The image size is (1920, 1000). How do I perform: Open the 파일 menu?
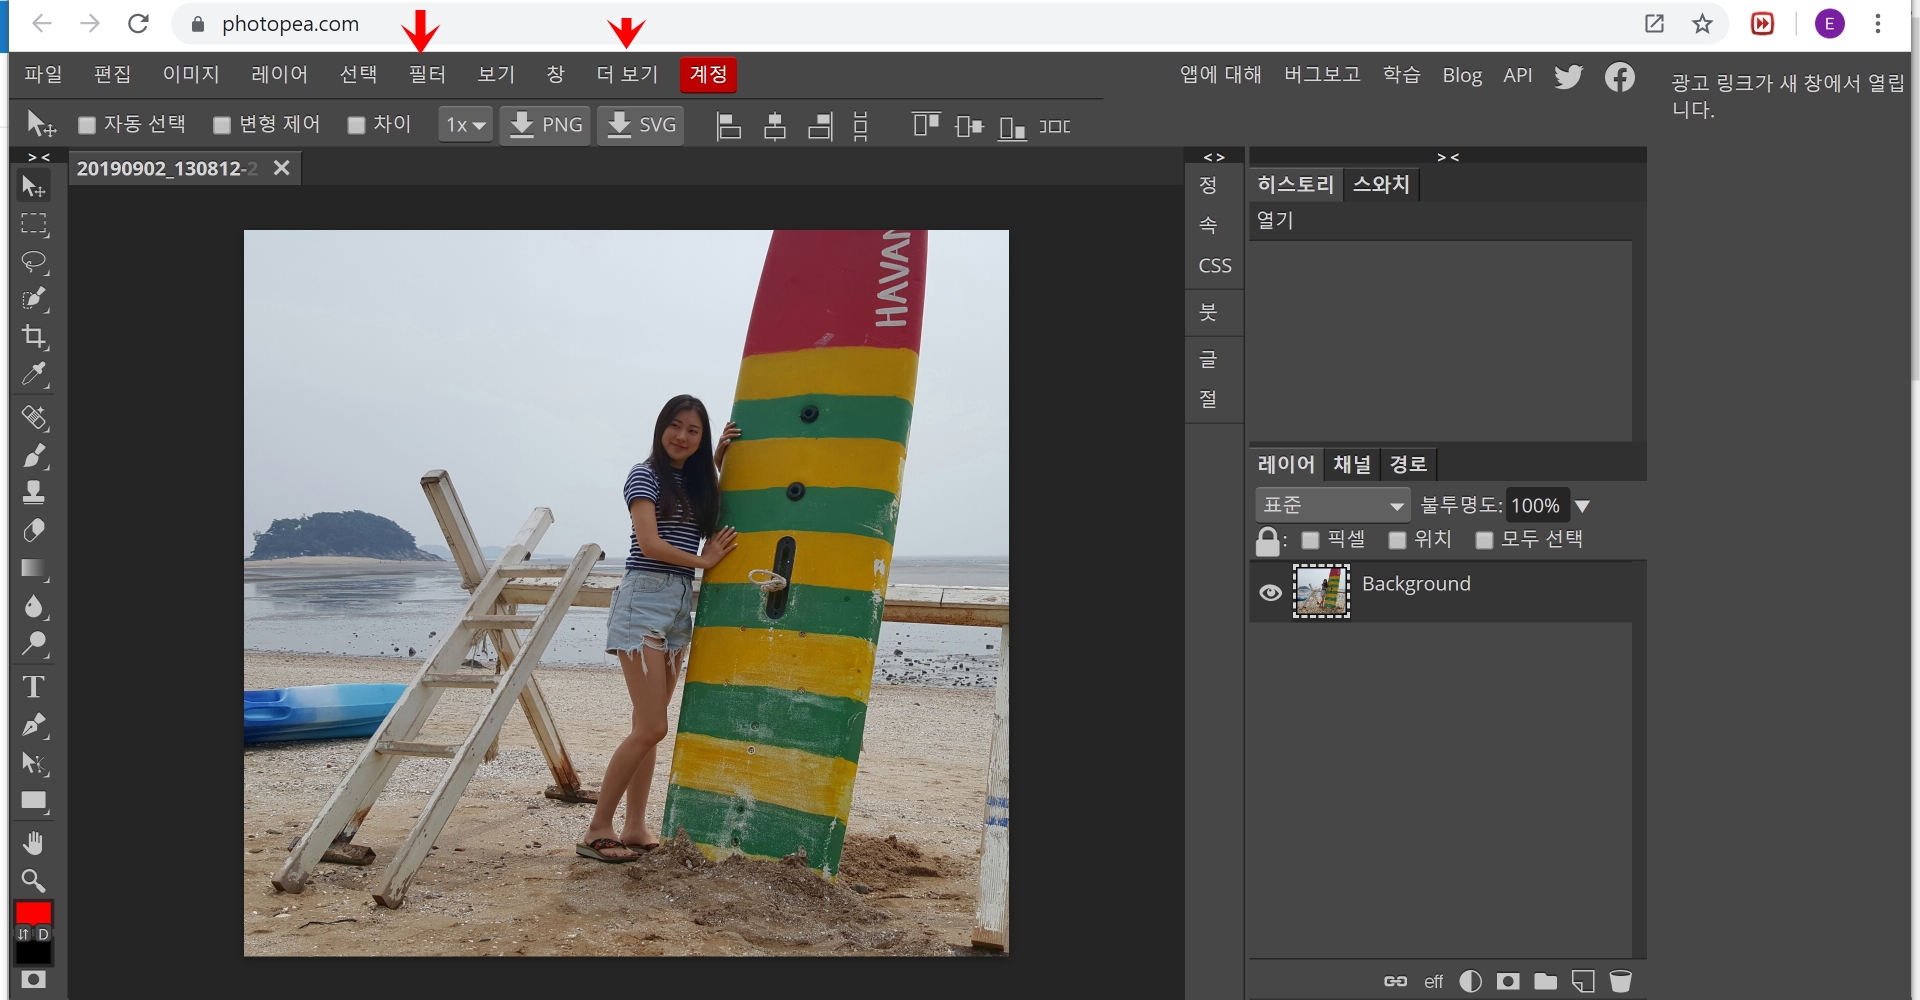coord(43,74)
